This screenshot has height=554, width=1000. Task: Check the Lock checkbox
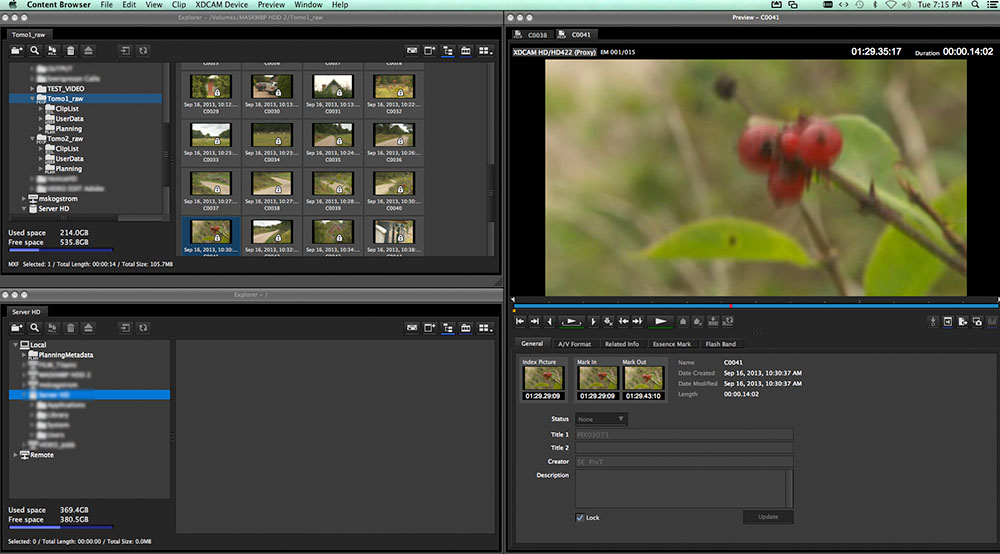click(580, 518)
